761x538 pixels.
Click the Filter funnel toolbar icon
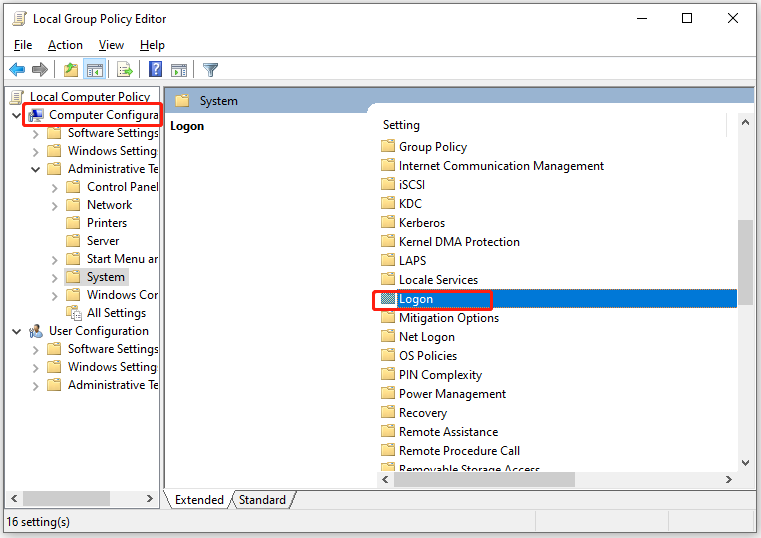pos(210,69)
